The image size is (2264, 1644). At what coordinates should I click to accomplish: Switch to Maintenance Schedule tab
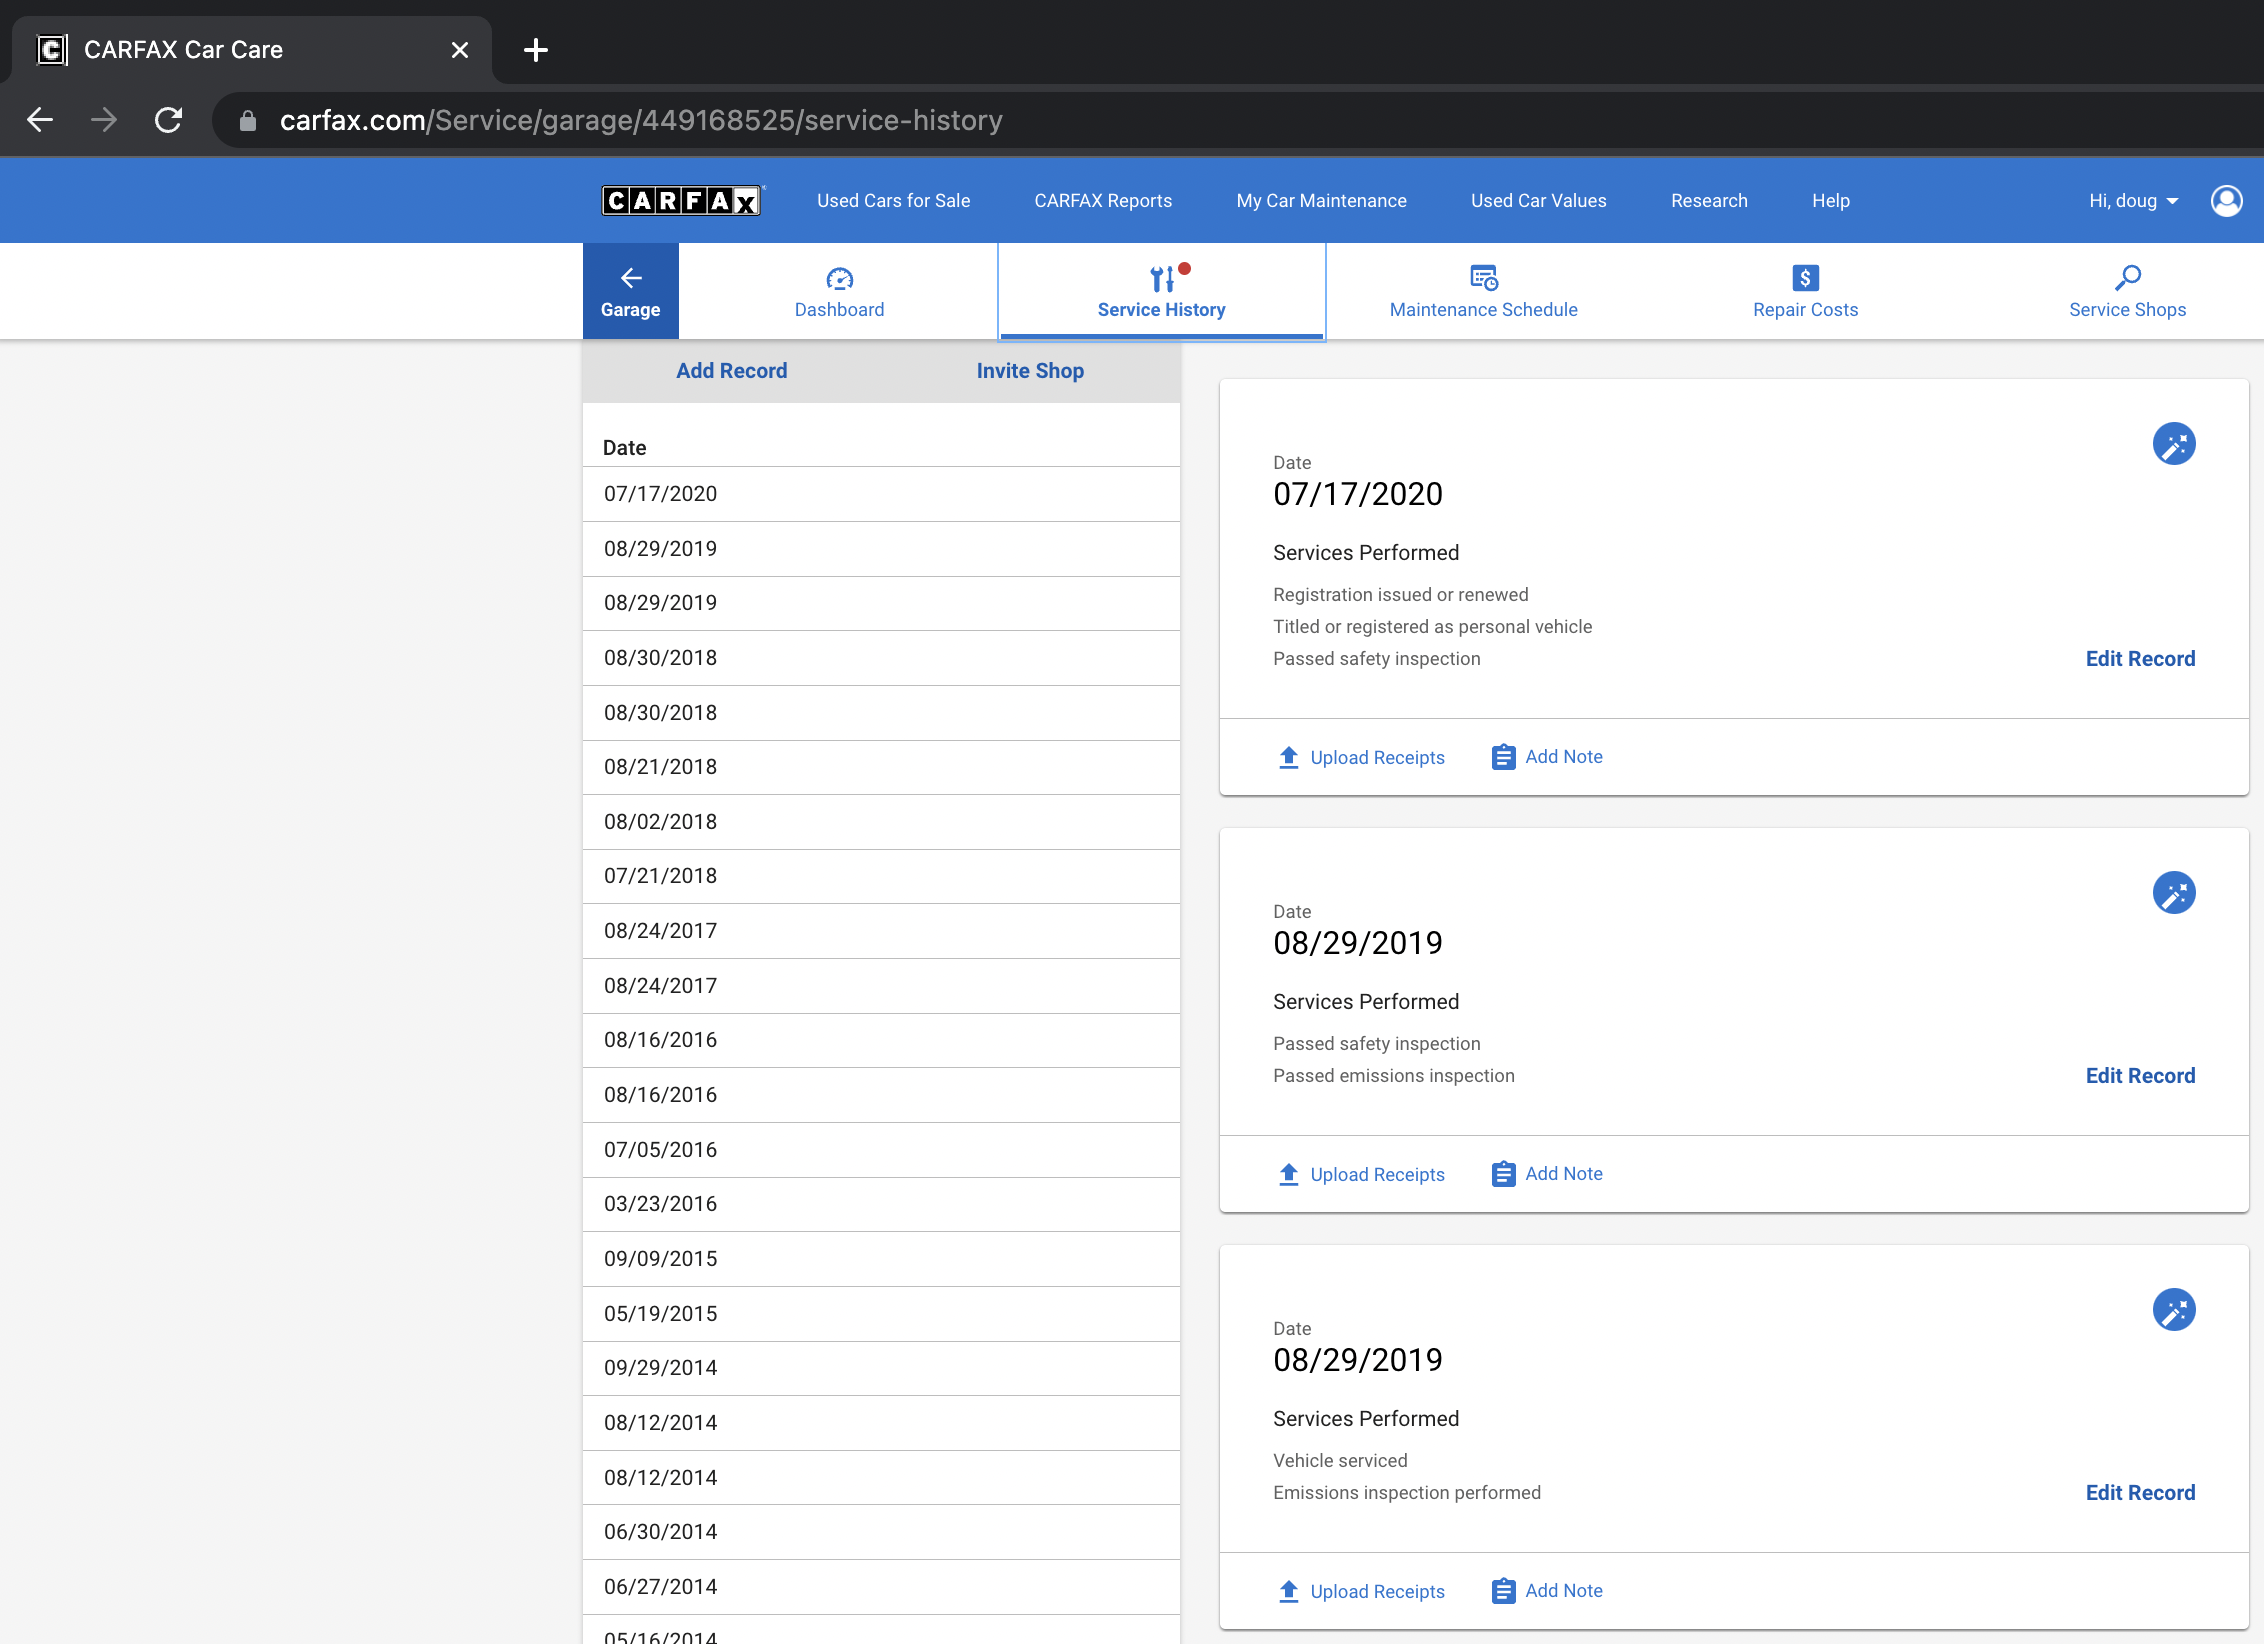[1484, 291]
